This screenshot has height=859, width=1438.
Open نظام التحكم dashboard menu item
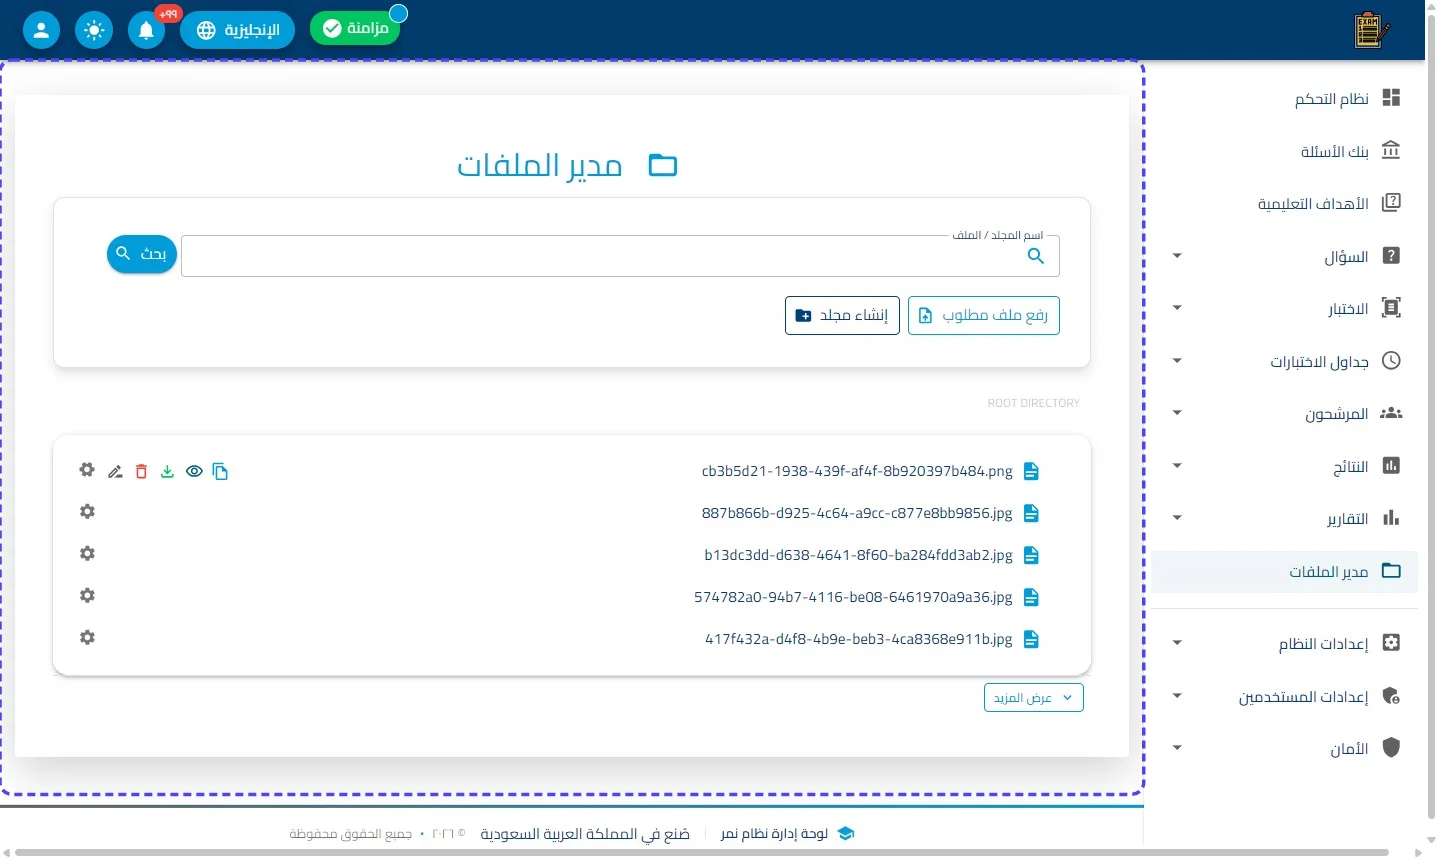(1284, 98)
